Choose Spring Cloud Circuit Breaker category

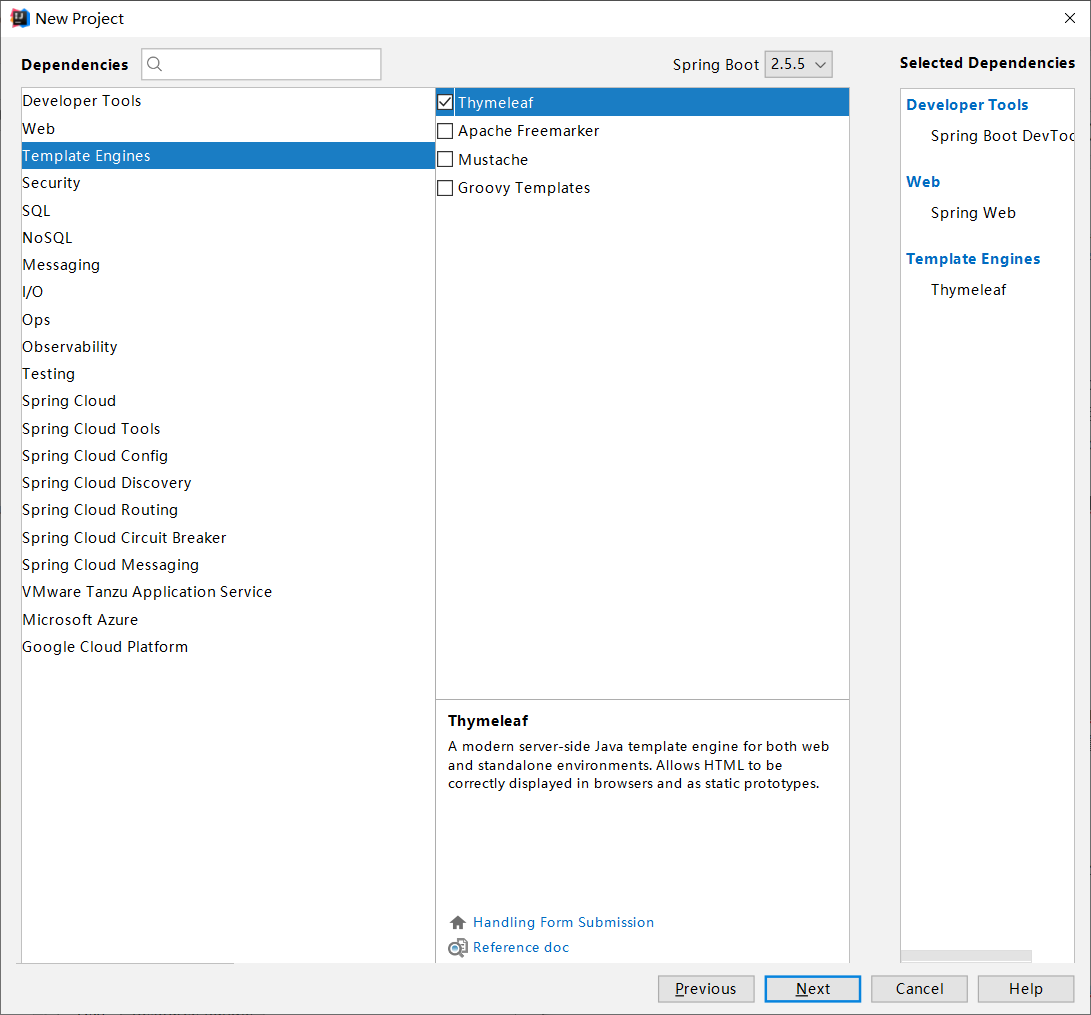228,538
